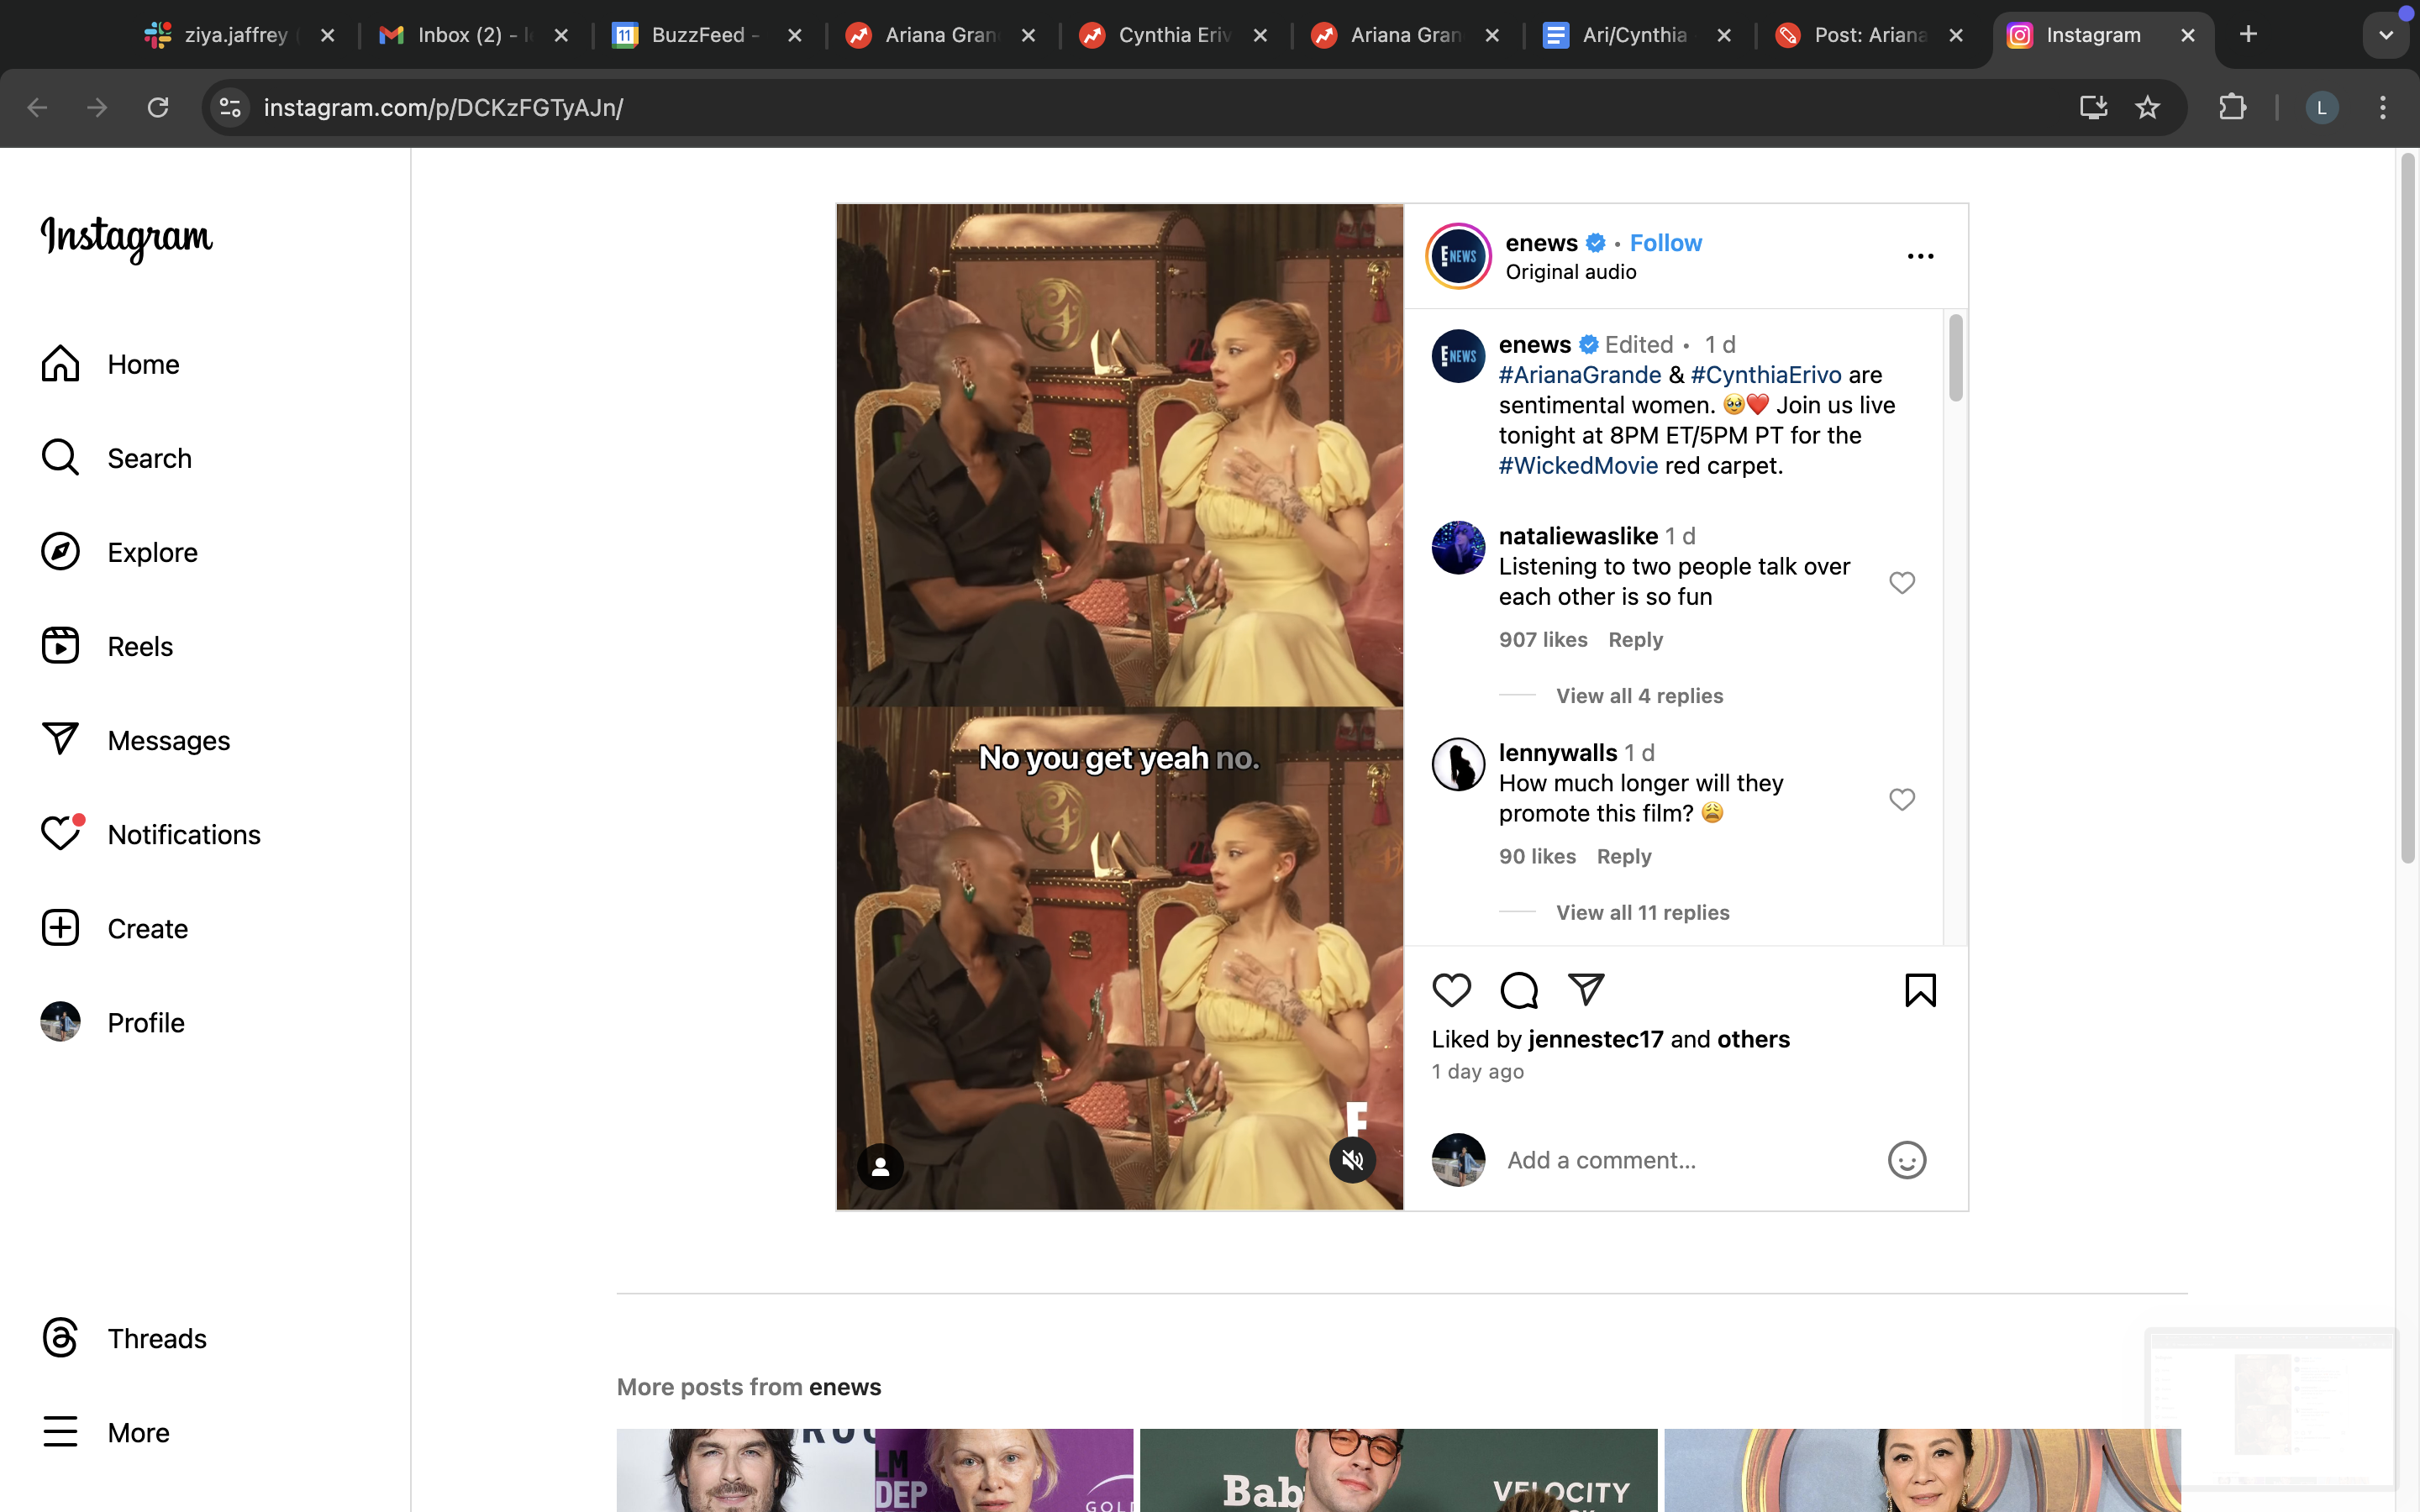Open the #WickedMovie hashtag link
Viewport: 2420px width, 1512px height.
click(x=1576, y=465)
